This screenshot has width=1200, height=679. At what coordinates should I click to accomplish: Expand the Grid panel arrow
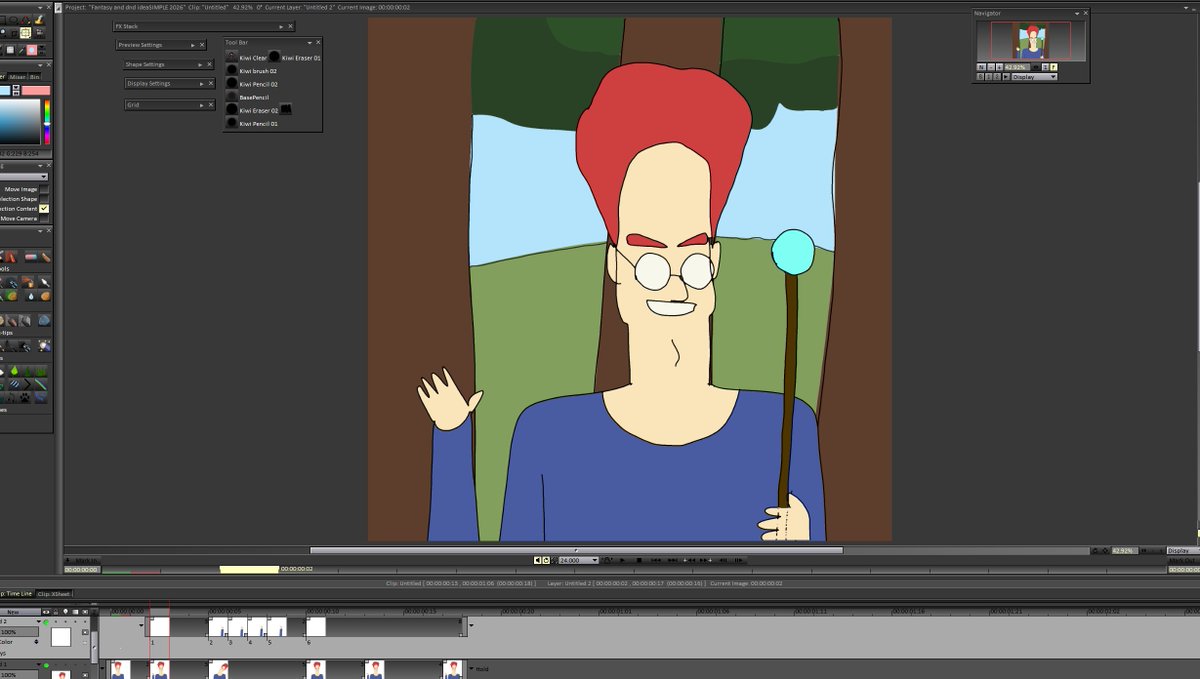pos(200,104)
